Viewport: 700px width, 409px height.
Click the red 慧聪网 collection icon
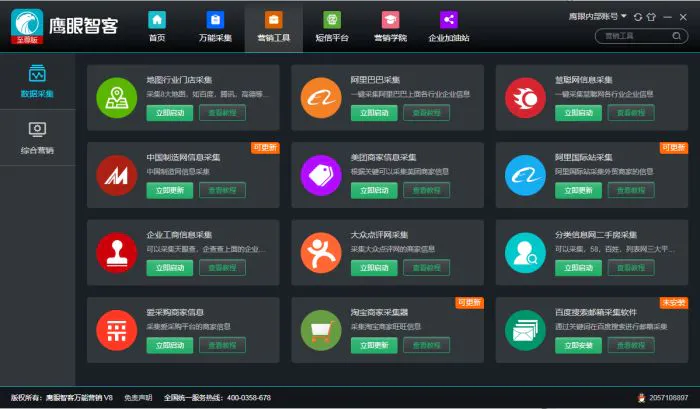525,98
